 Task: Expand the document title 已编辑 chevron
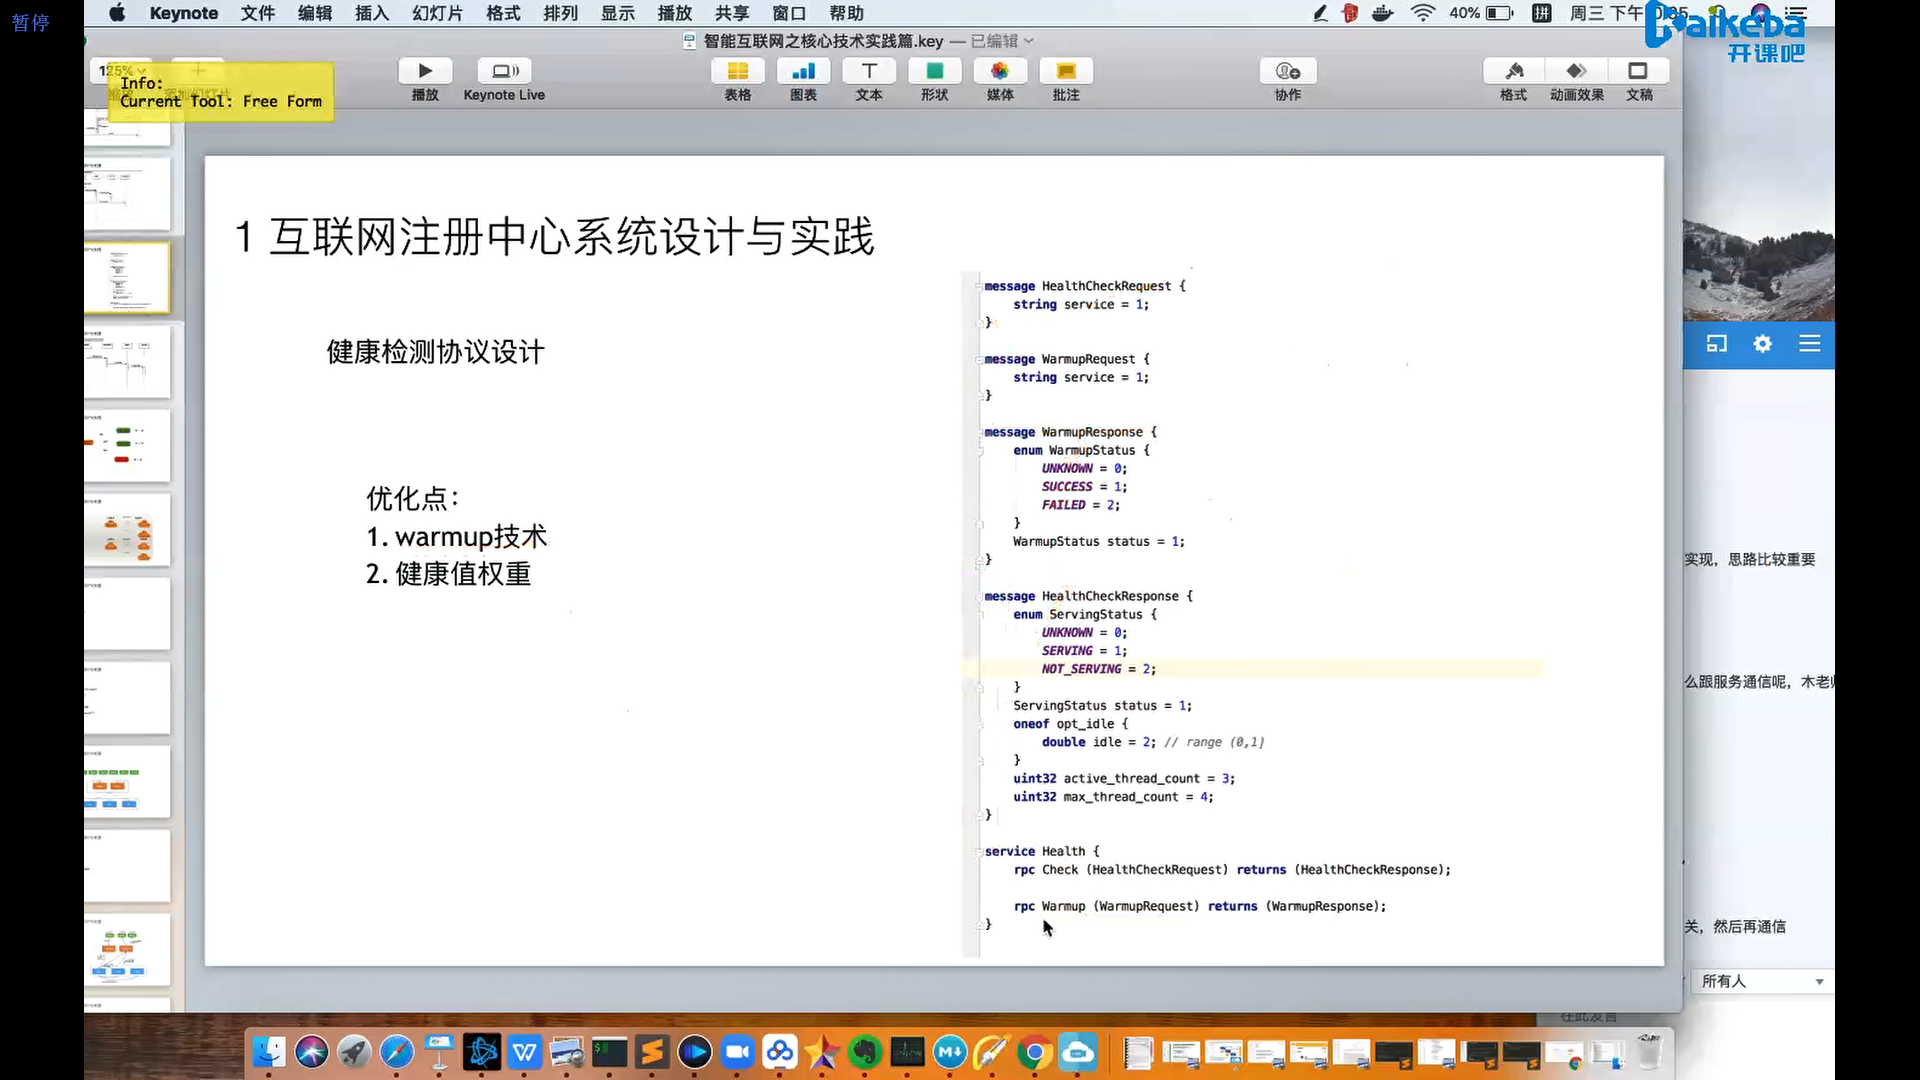pyautogui.click(x=1029, y=41)
